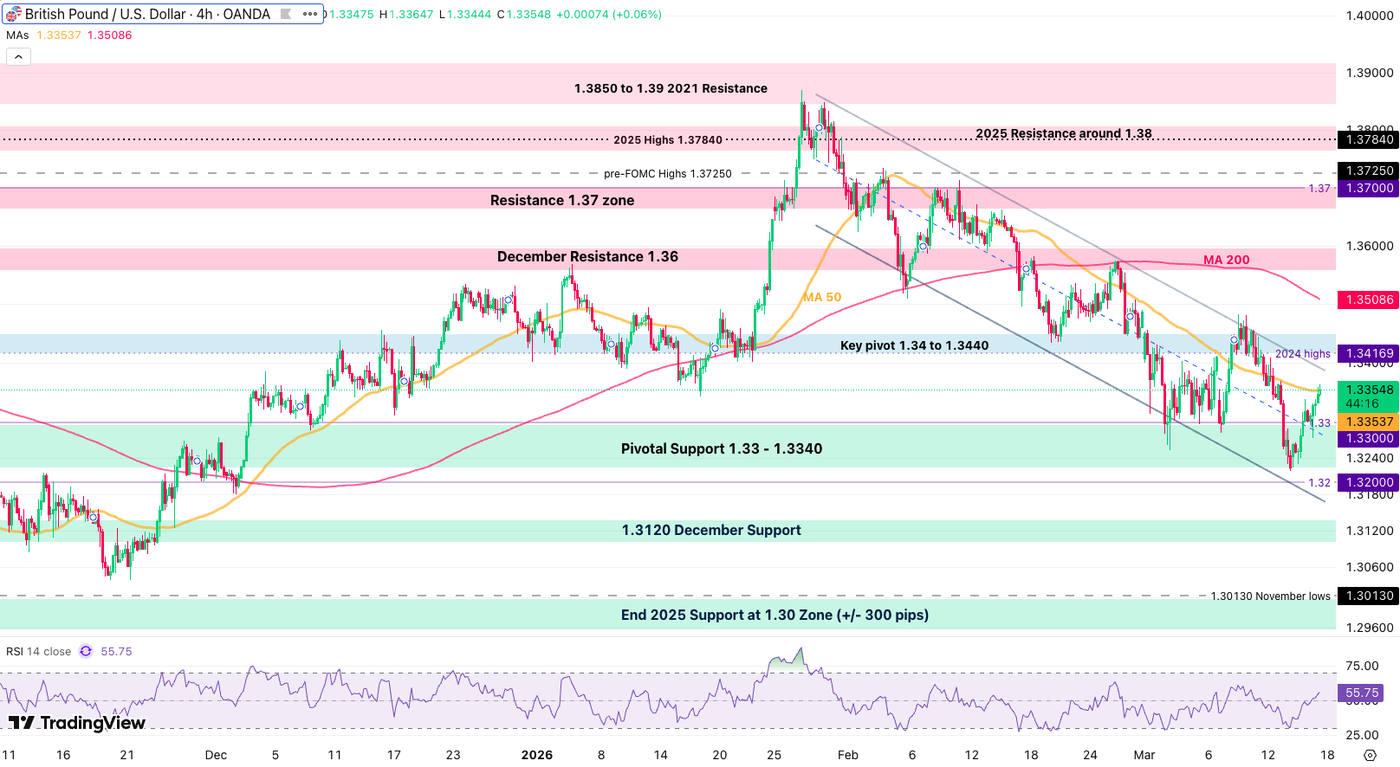Click the orange MA 50 line label
This screenshot has width=1400, height=767.
pyautogui.click(x=822, y=297)
